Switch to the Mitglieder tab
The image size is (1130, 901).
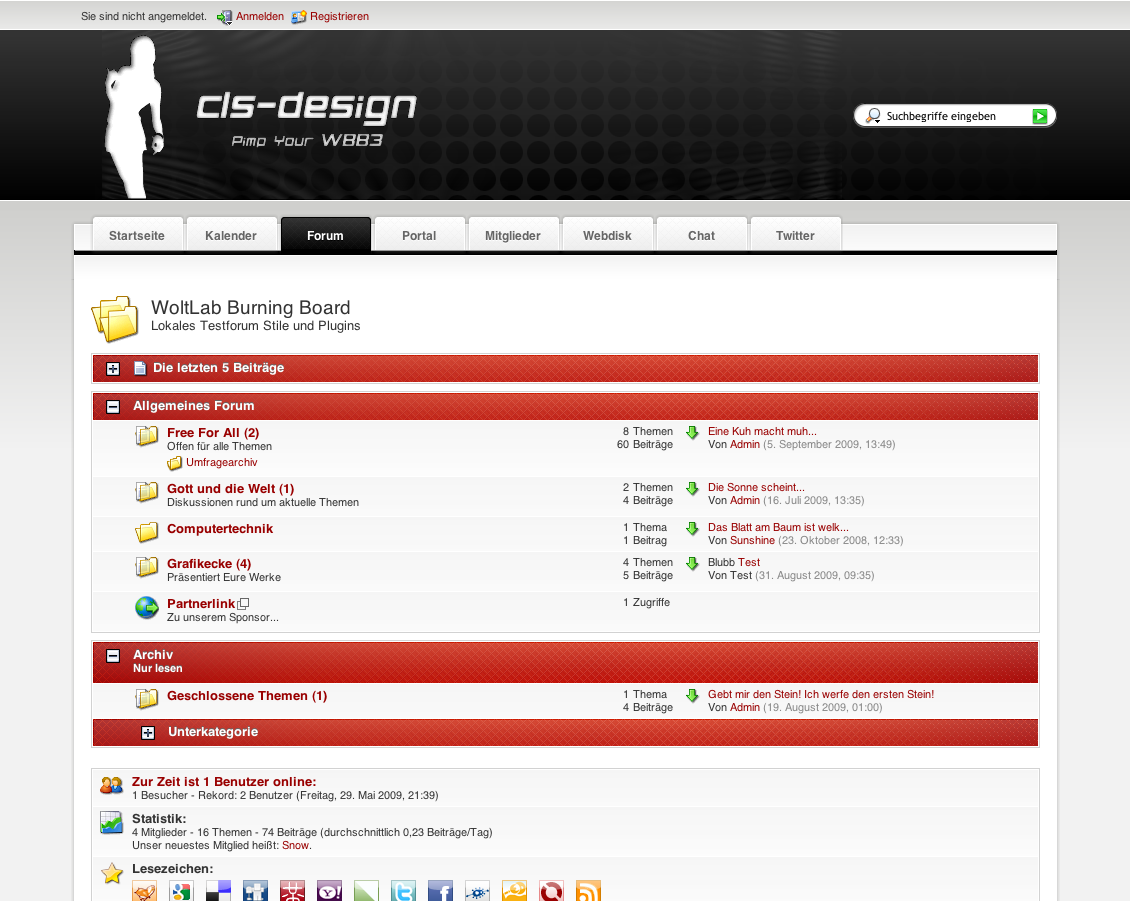pyautogui.click(x=513, y=236)
